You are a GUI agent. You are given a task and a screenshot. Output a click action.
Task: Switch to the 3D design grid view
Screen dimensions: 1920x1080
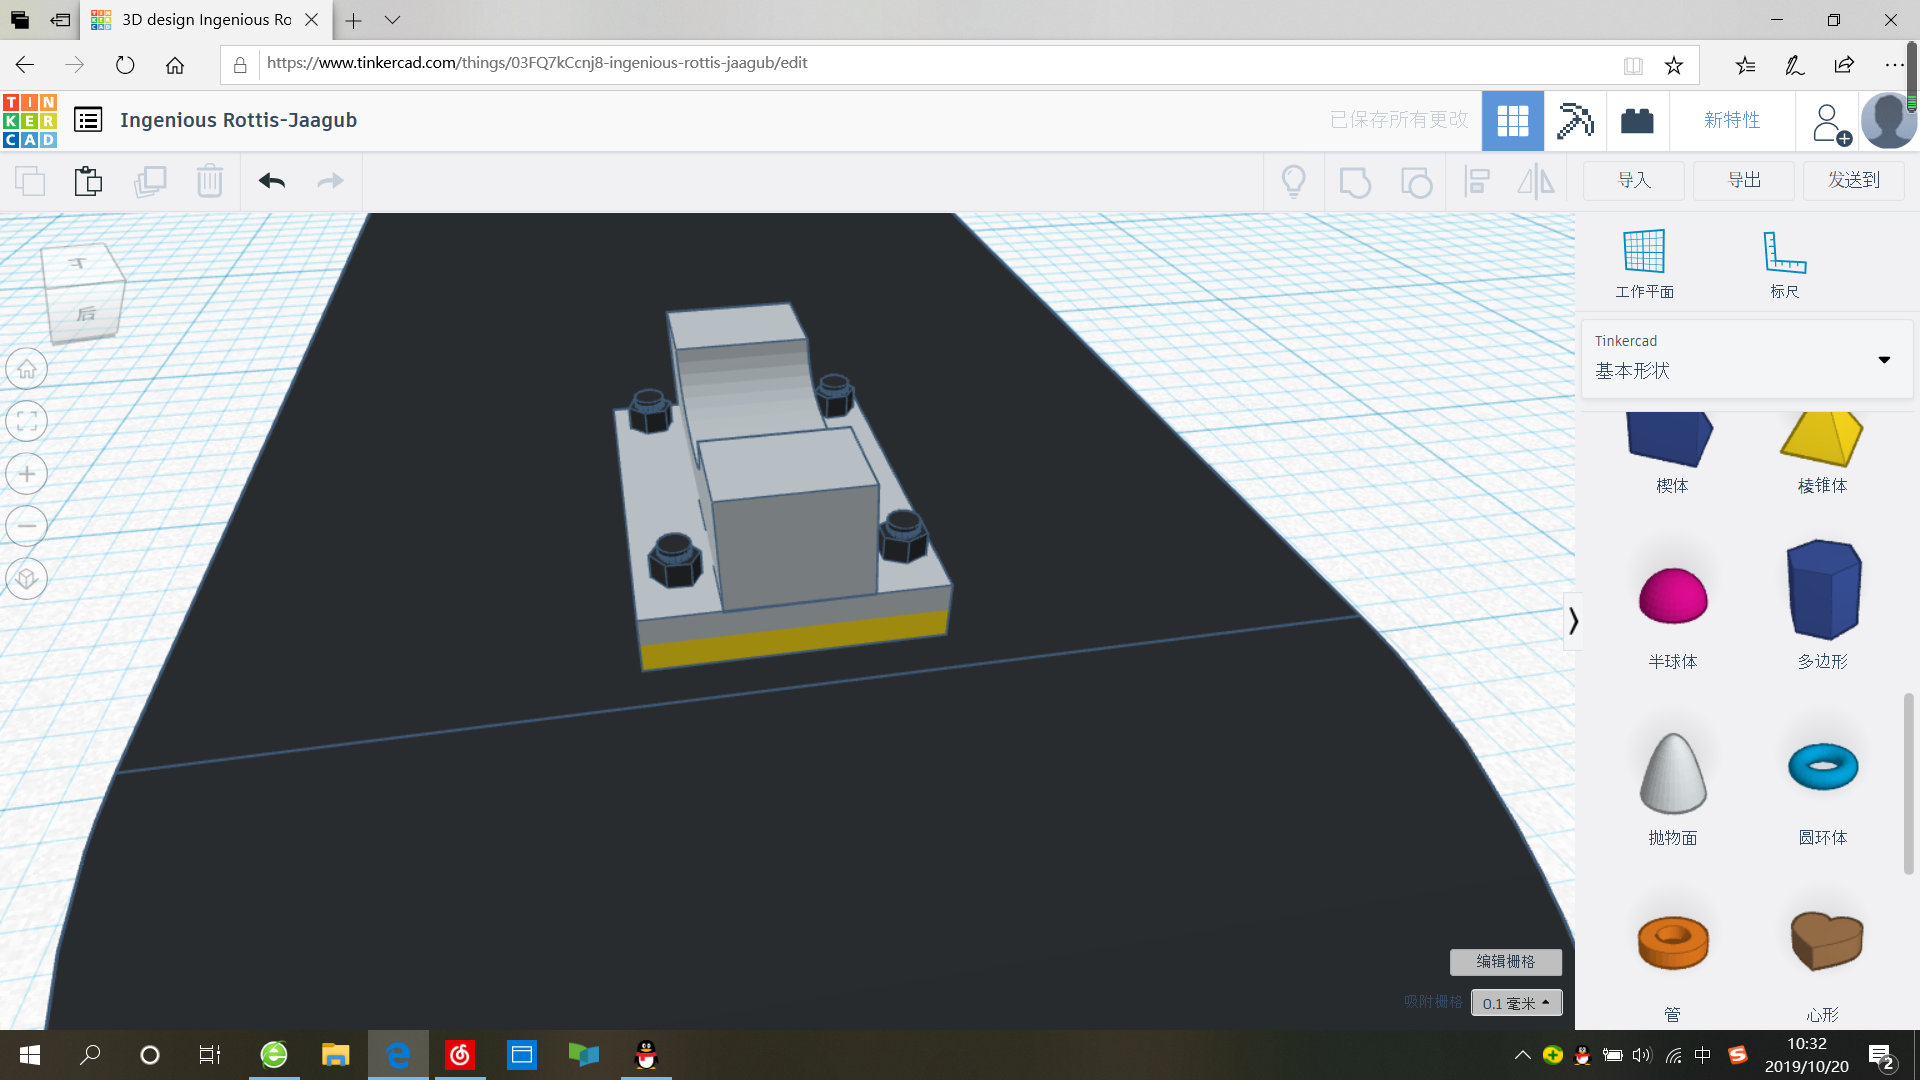(1513, 121)
